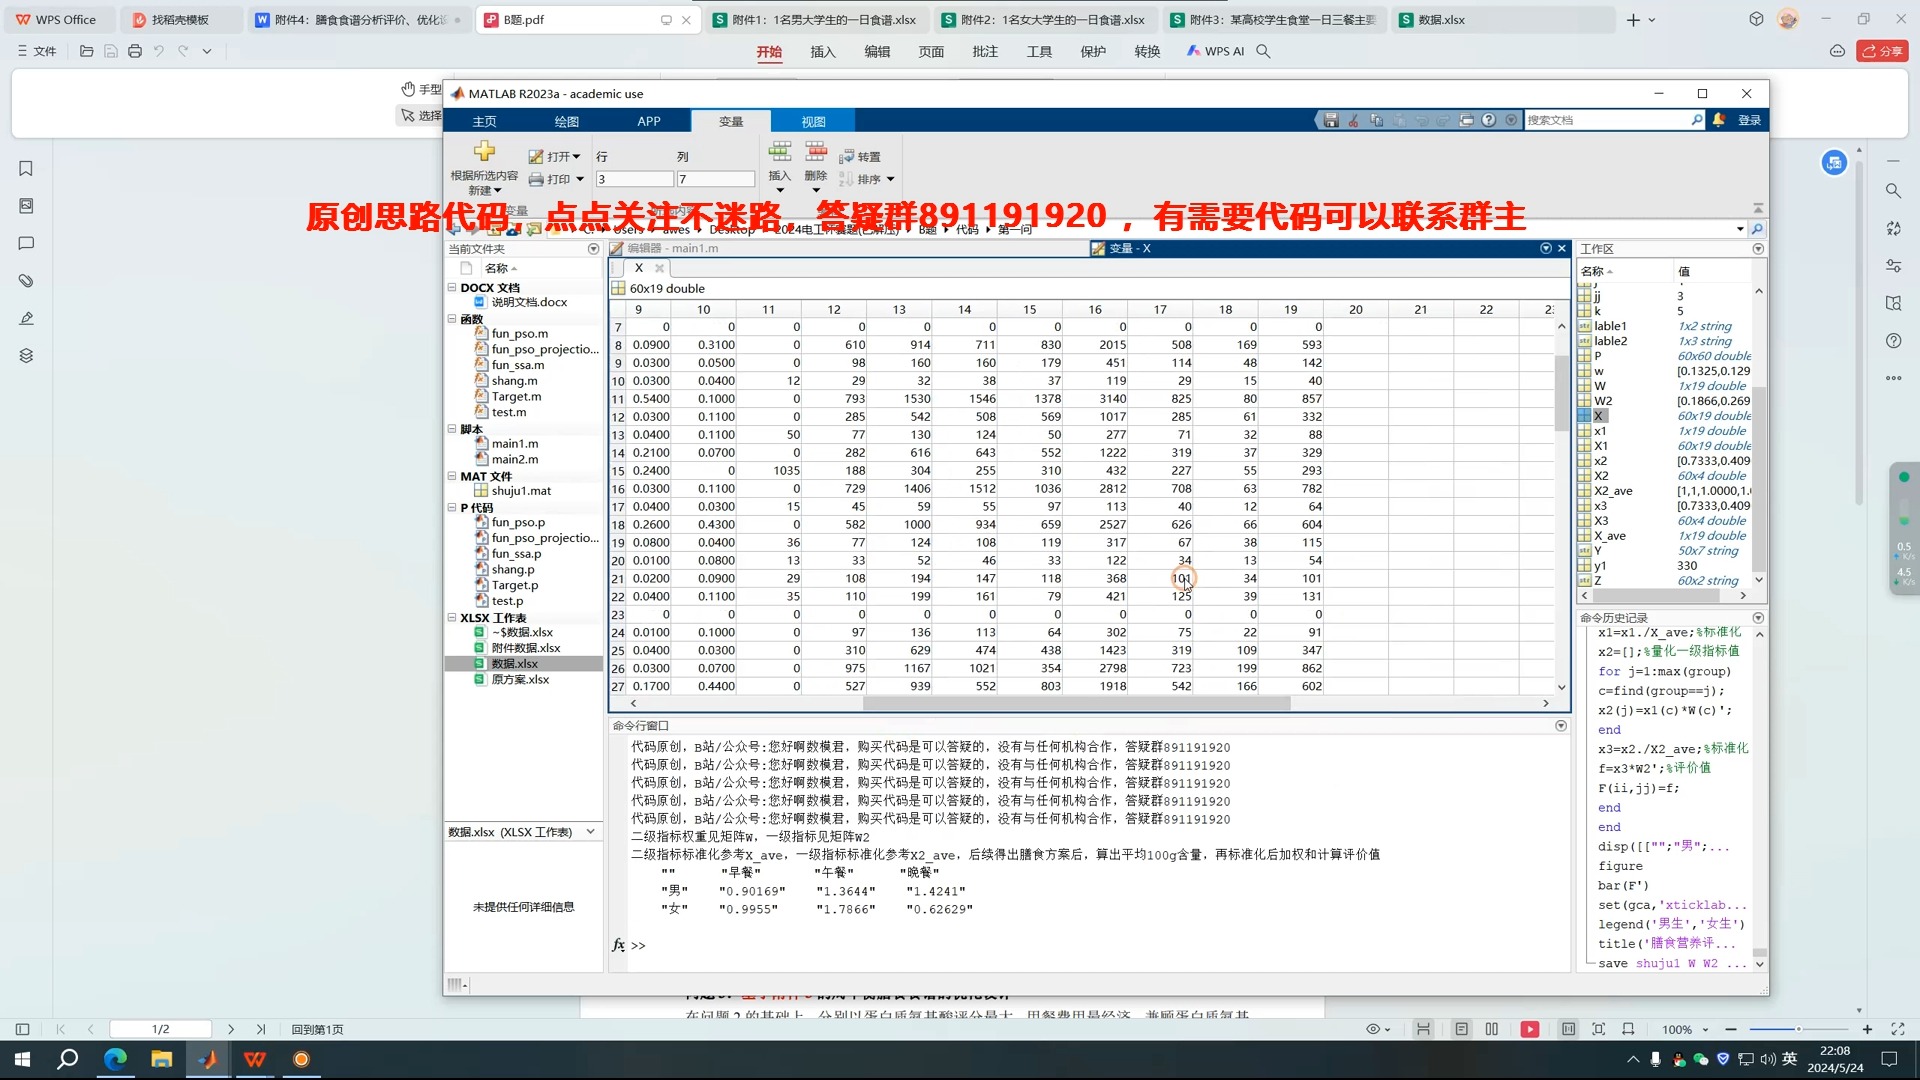Click the WPS AI button
The width and height of the screenshot is (1920, 1080).
(x=1216, y=51)
